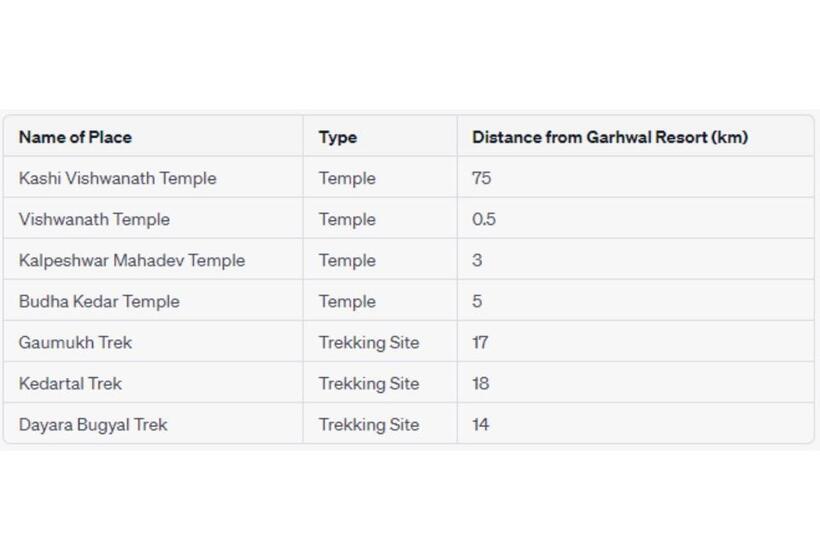Click the distance value 75
The width and height of the screenshot is (820, 560).
tap(481, 178)
